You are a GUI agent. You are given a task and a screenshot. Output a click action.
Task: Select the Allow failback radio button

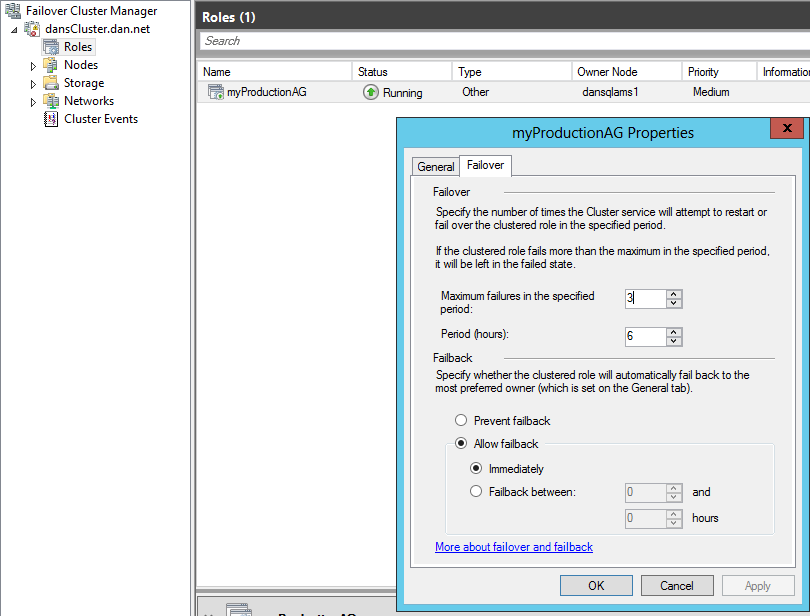461,444
